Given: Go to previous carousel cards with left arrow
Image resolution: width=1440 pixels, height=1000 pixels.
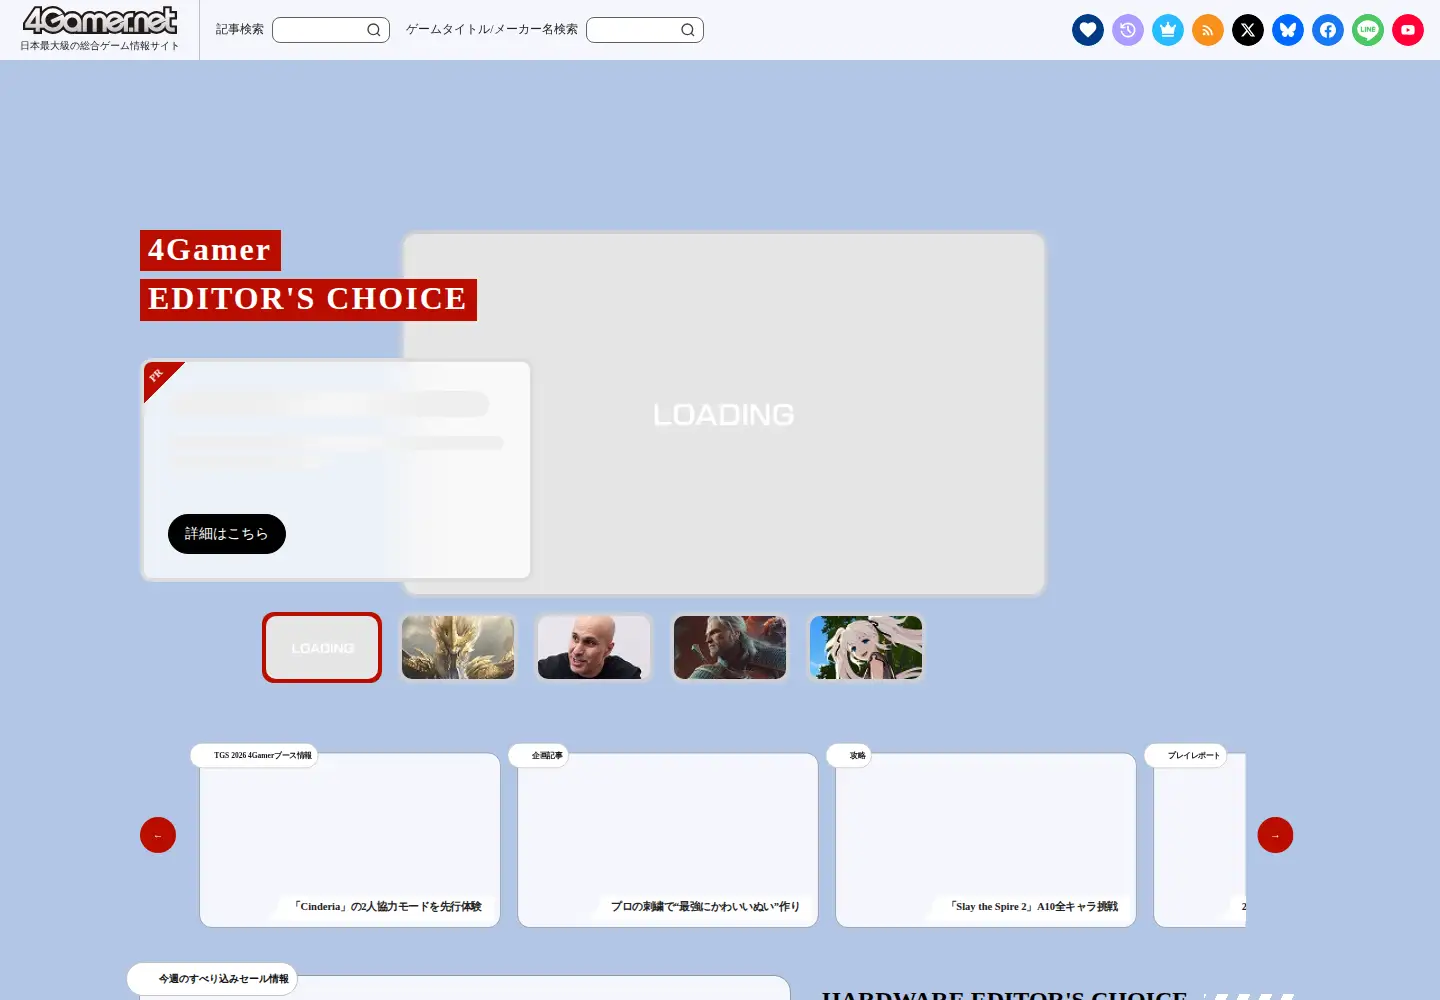Looking at the screenshot, I should pos(158,835).
